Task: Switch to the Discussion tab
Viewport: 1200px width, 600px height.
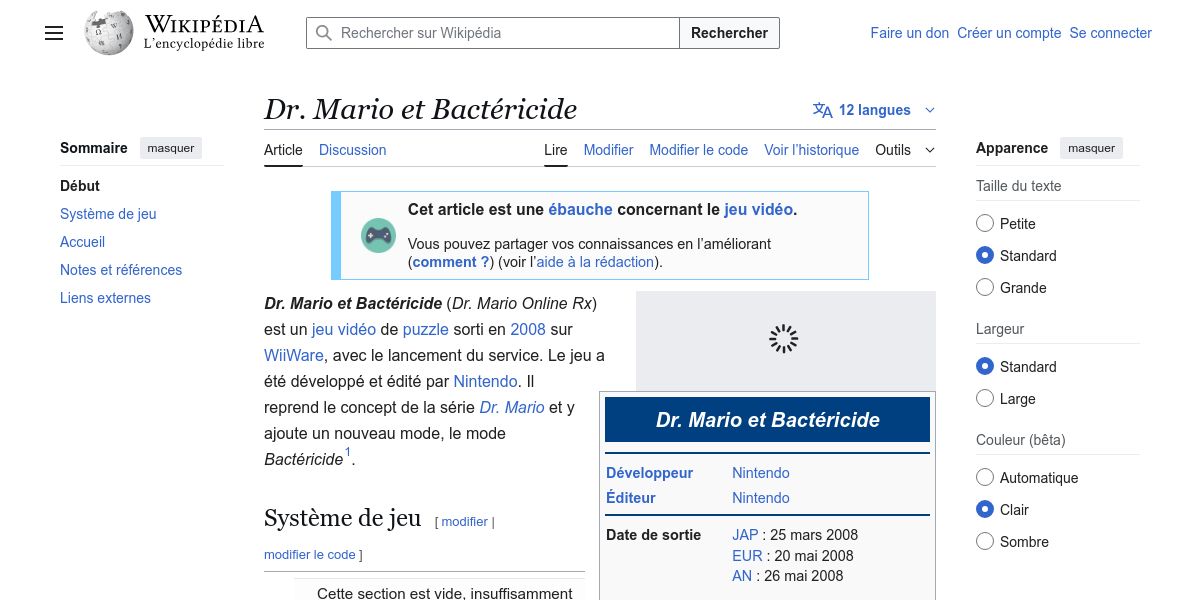Action: 352,150
